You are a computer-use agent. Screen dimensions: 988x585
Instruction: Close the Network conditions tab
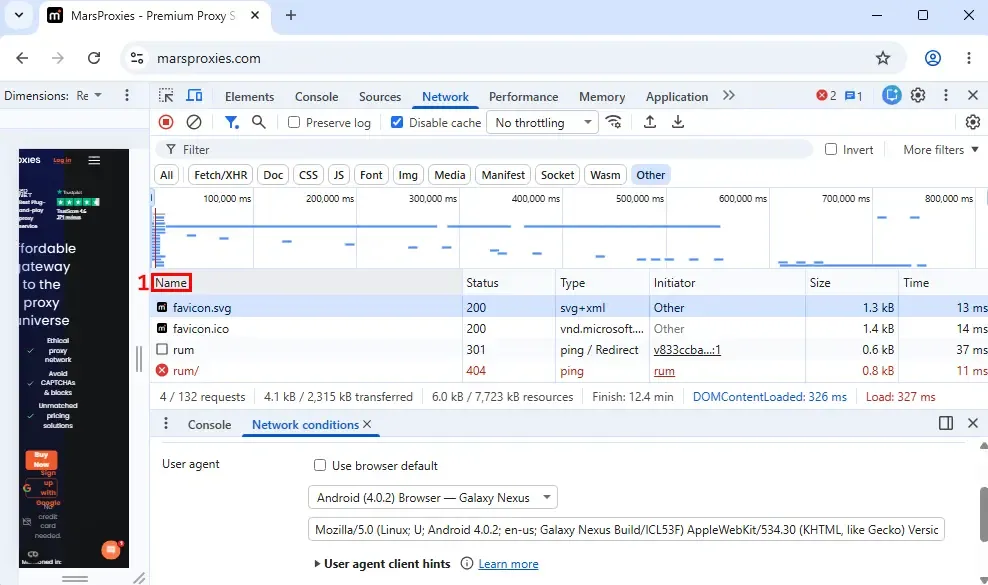tap(367, 424)
